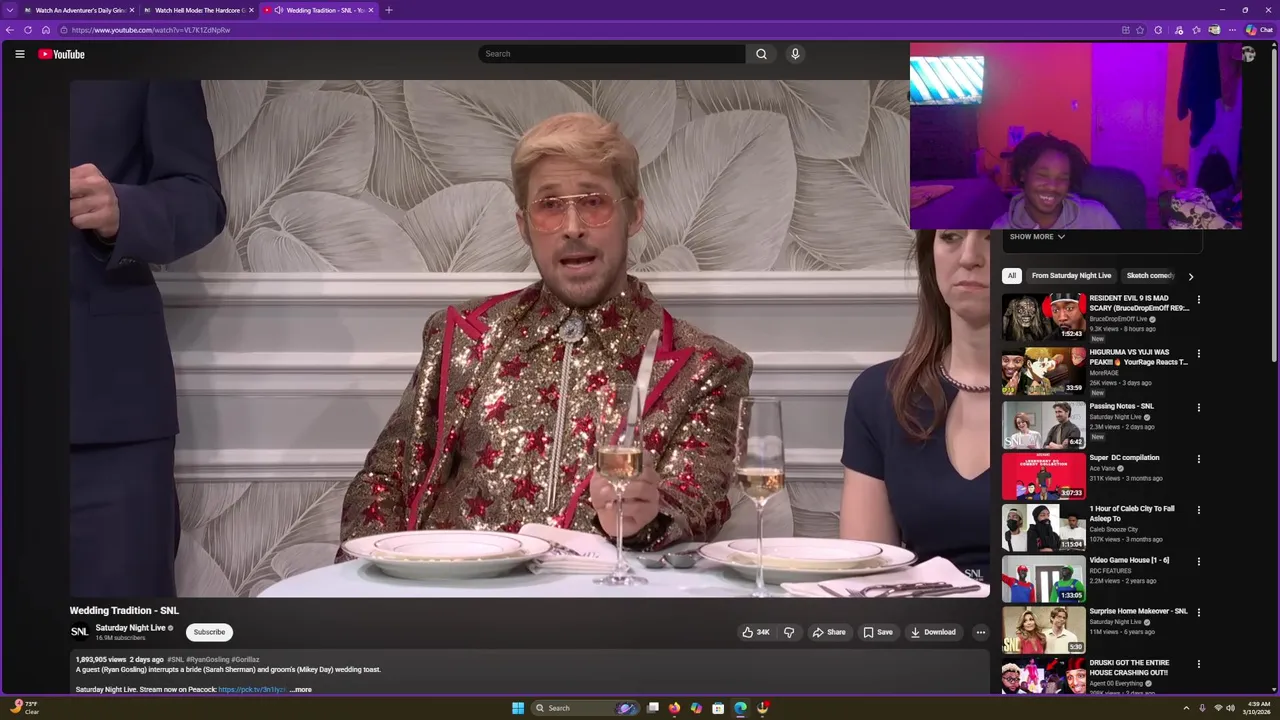Open Edge browser from taskbar
The height and width of the screenshot is (720, 1280).
(x=740, y=708)
